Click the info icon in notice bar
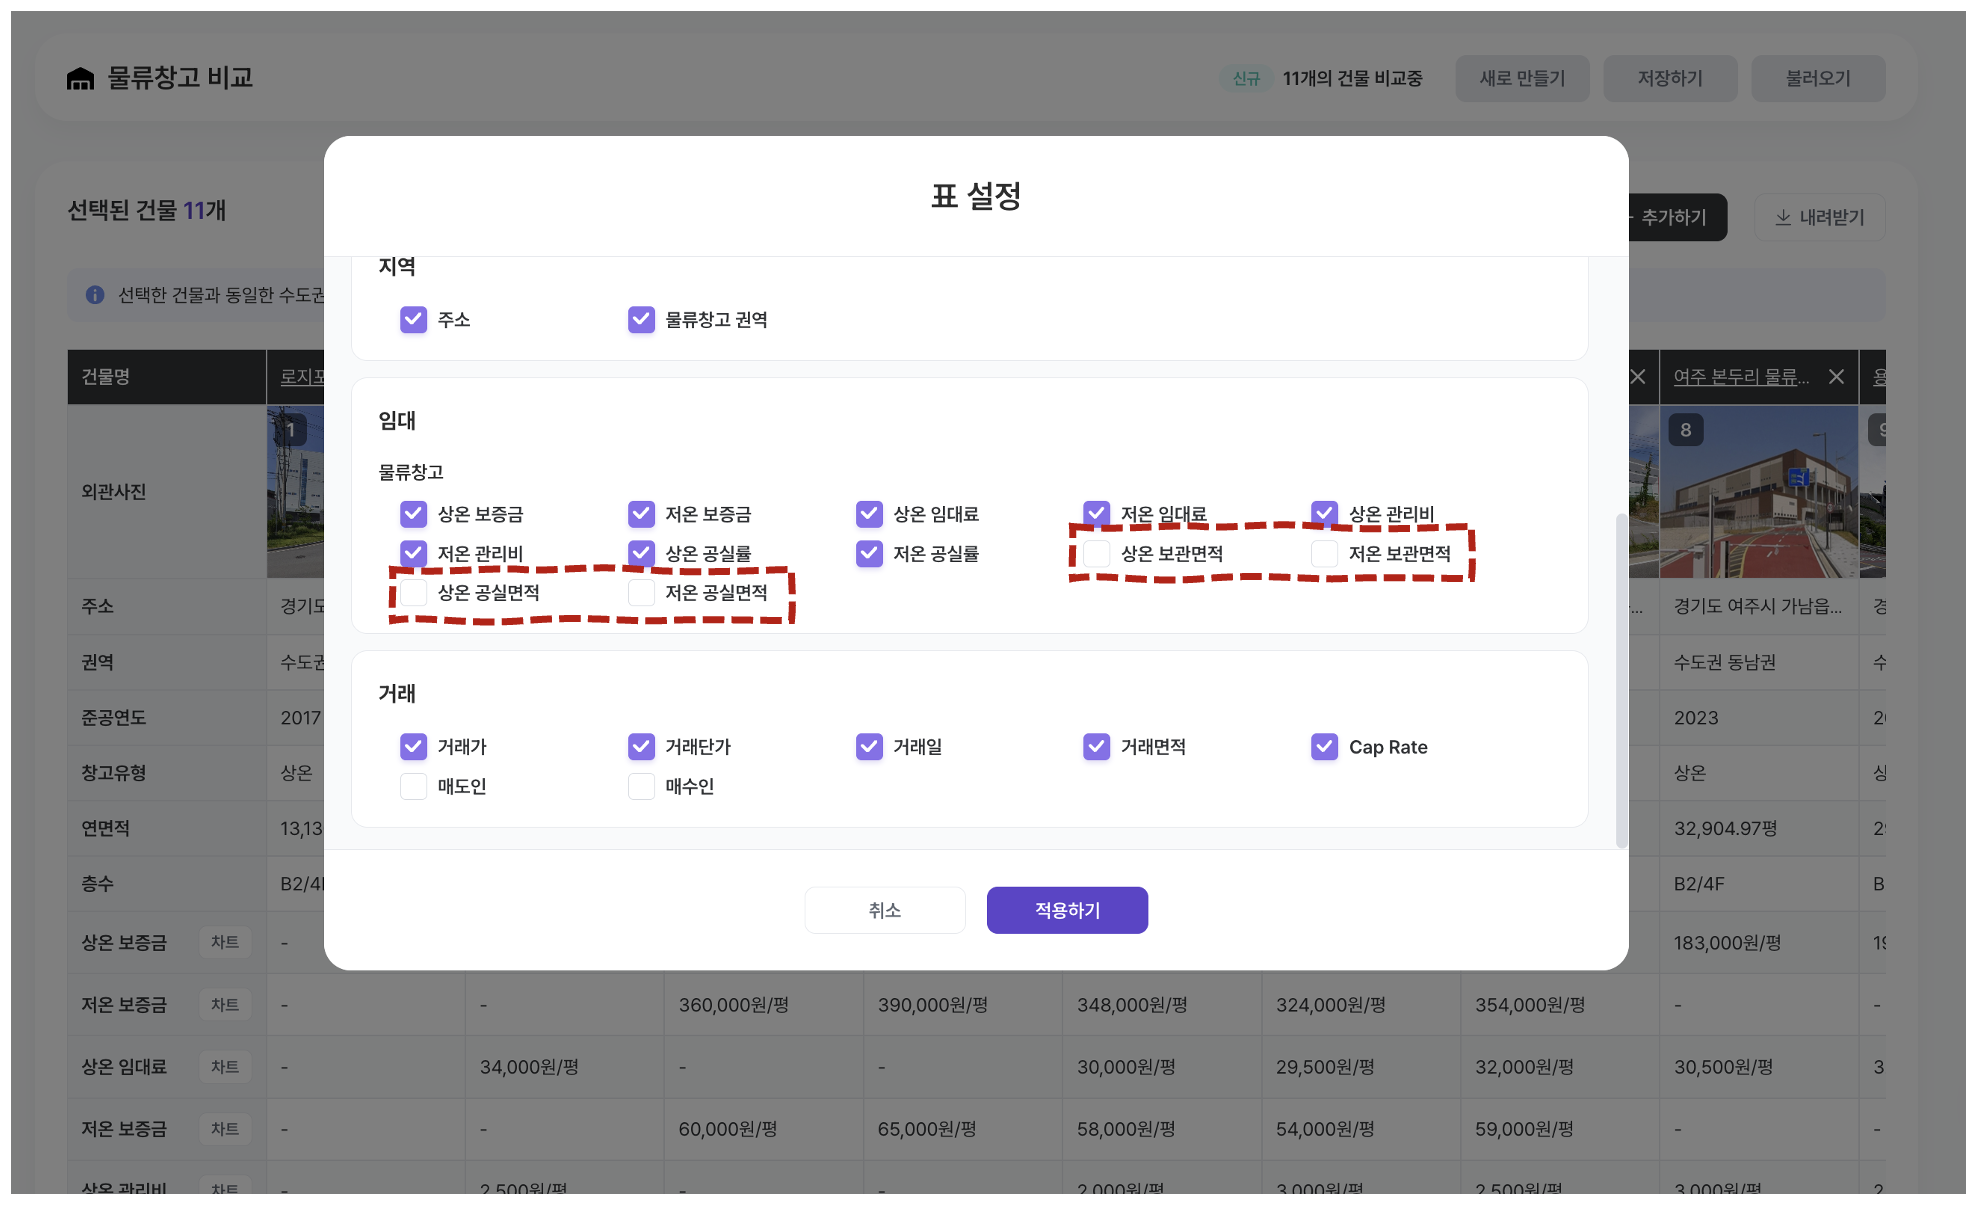1978x1206 pixels. [x=95, y=295]
